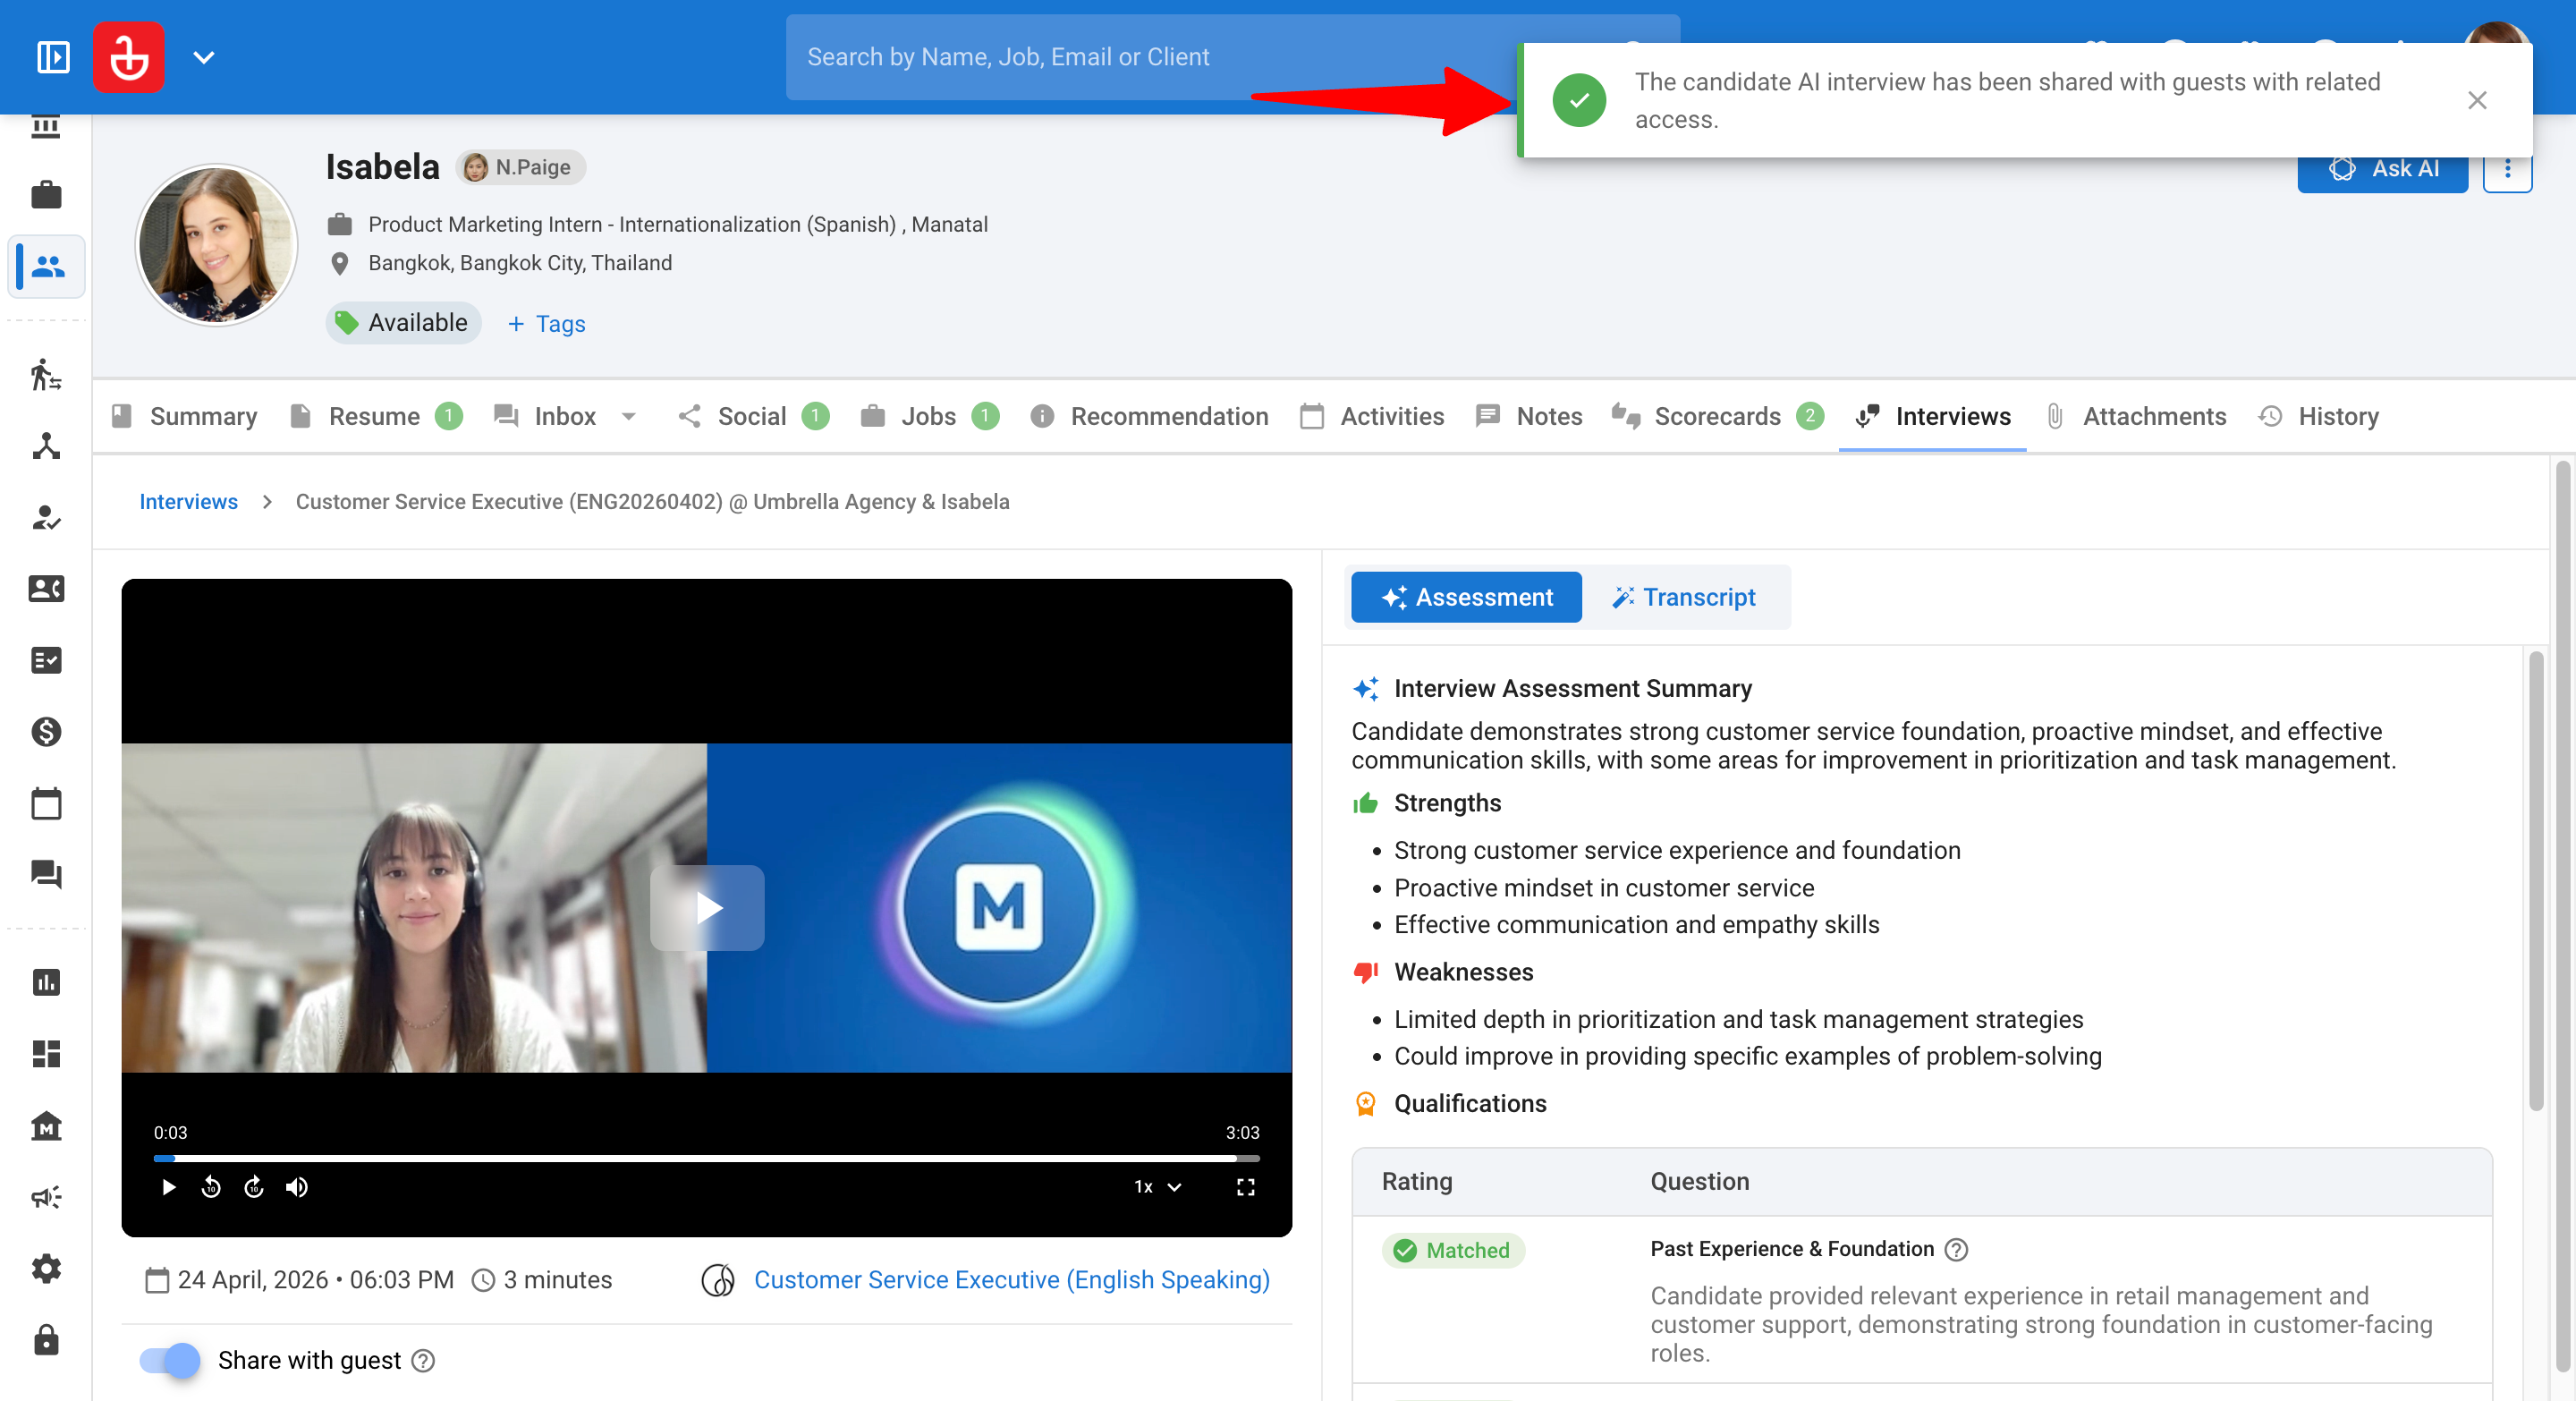Open the Candidates people sidebar icon
Screen dimensions: 2576x1401
point(47,266)
